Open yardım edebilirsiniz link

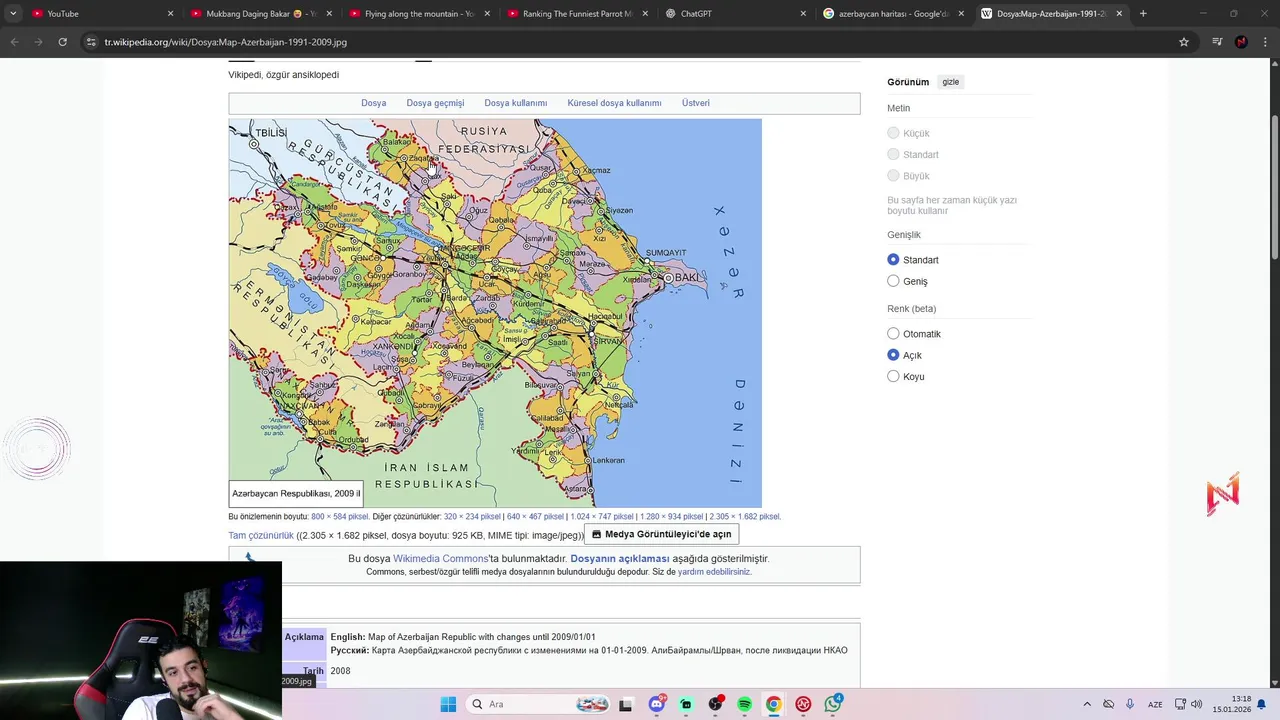[714, 572]
